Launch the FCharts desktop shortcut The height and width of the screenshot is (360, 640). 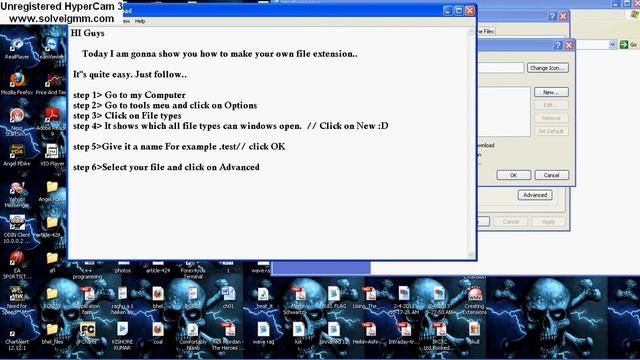click(87, 330)
